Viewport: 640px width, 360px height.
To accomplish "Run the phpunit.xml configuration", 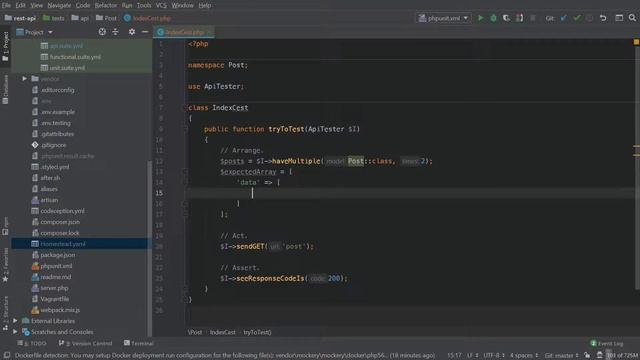I will click(x=480, y=18).
